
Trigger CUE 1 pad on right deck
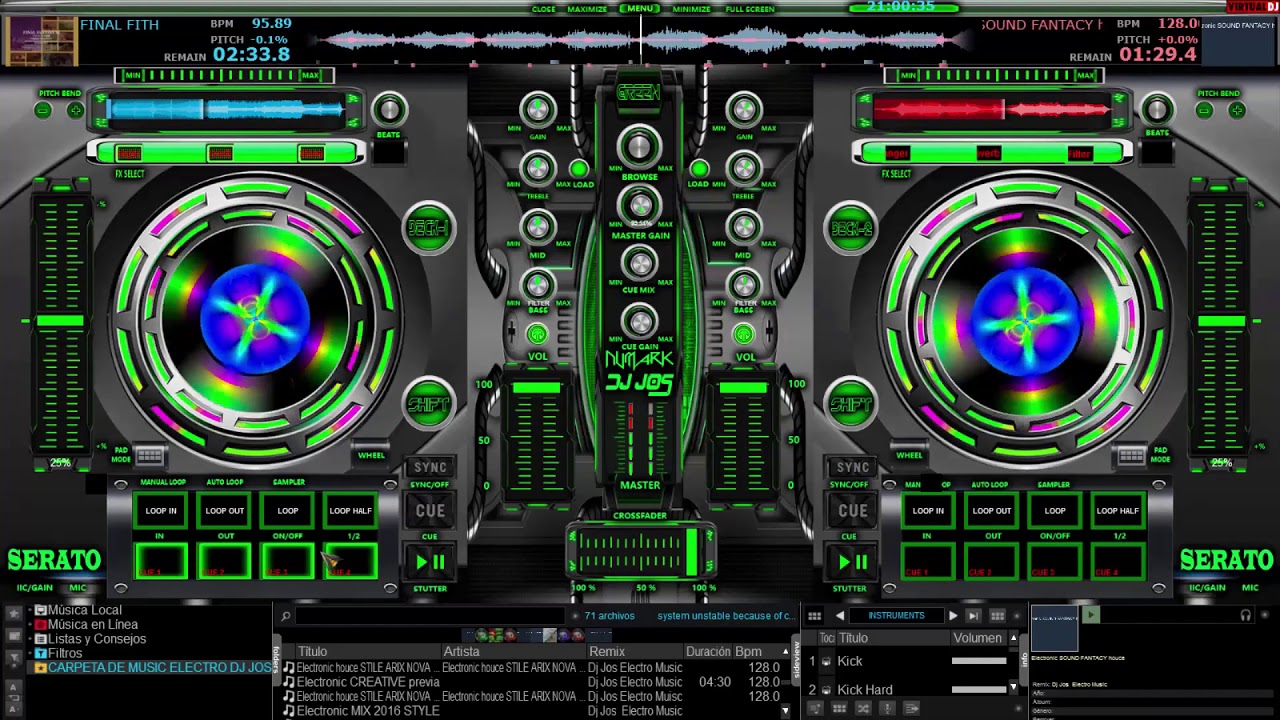coord(928,561)
